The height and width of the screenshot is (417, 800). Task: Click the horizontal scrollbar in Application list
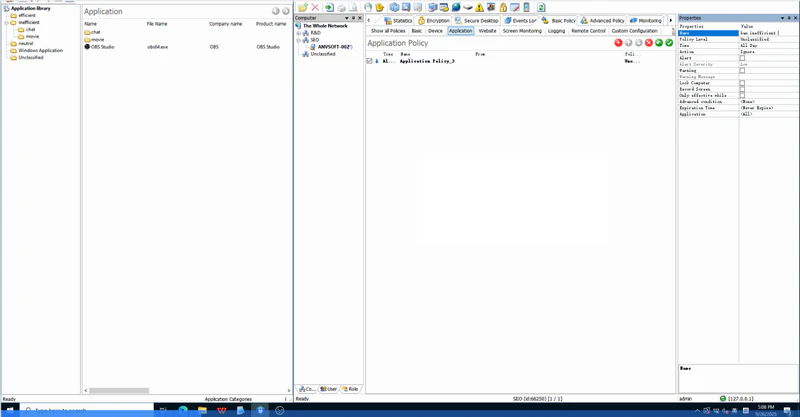(120, 390)
